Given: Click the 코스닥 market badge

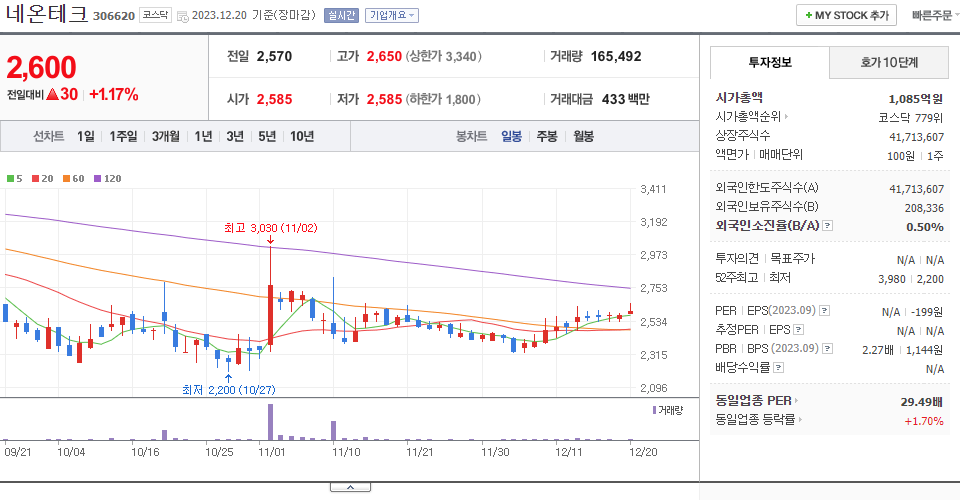Looking at the screenshot, I should point(155,15).
